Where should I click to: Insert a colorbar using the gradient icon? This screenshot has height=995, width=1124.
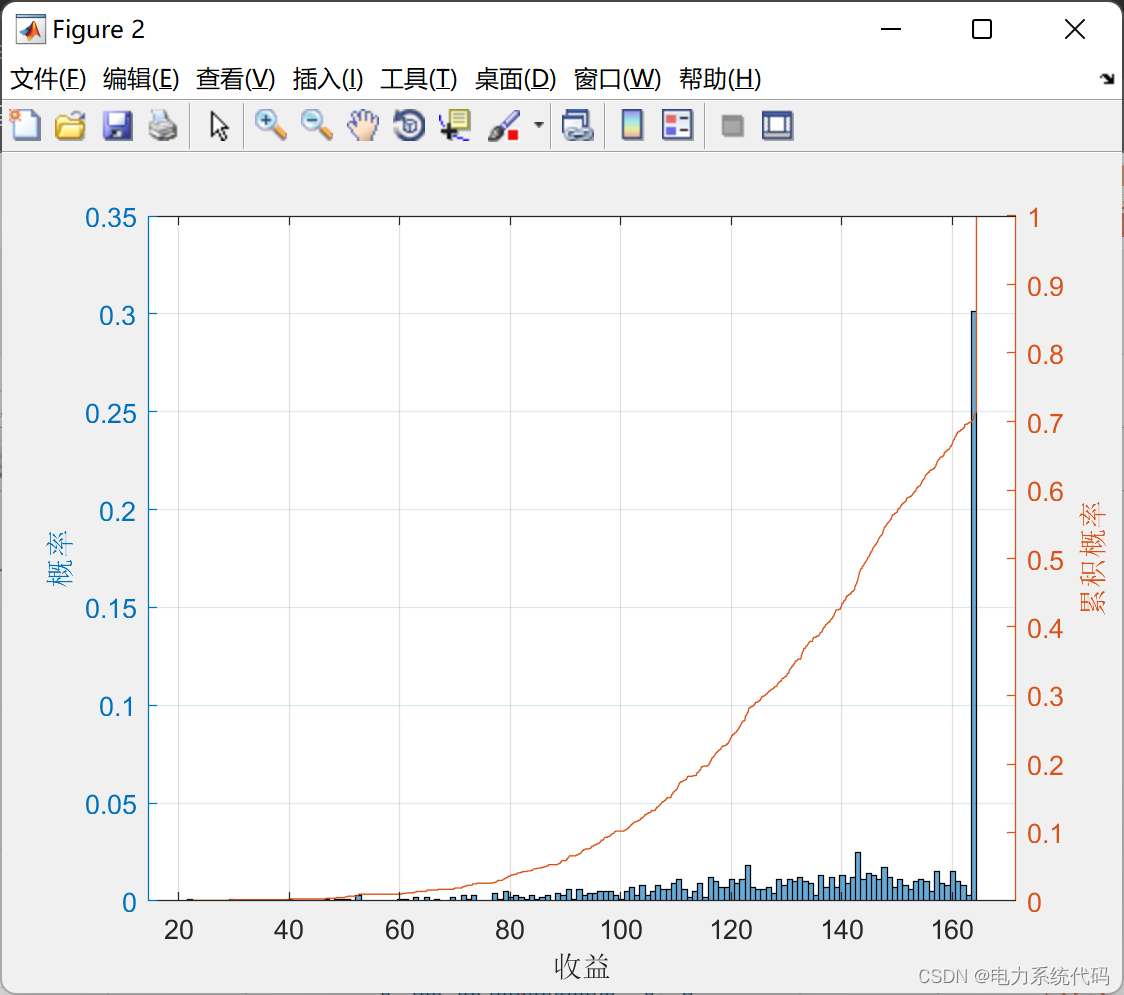pos(632,125)
